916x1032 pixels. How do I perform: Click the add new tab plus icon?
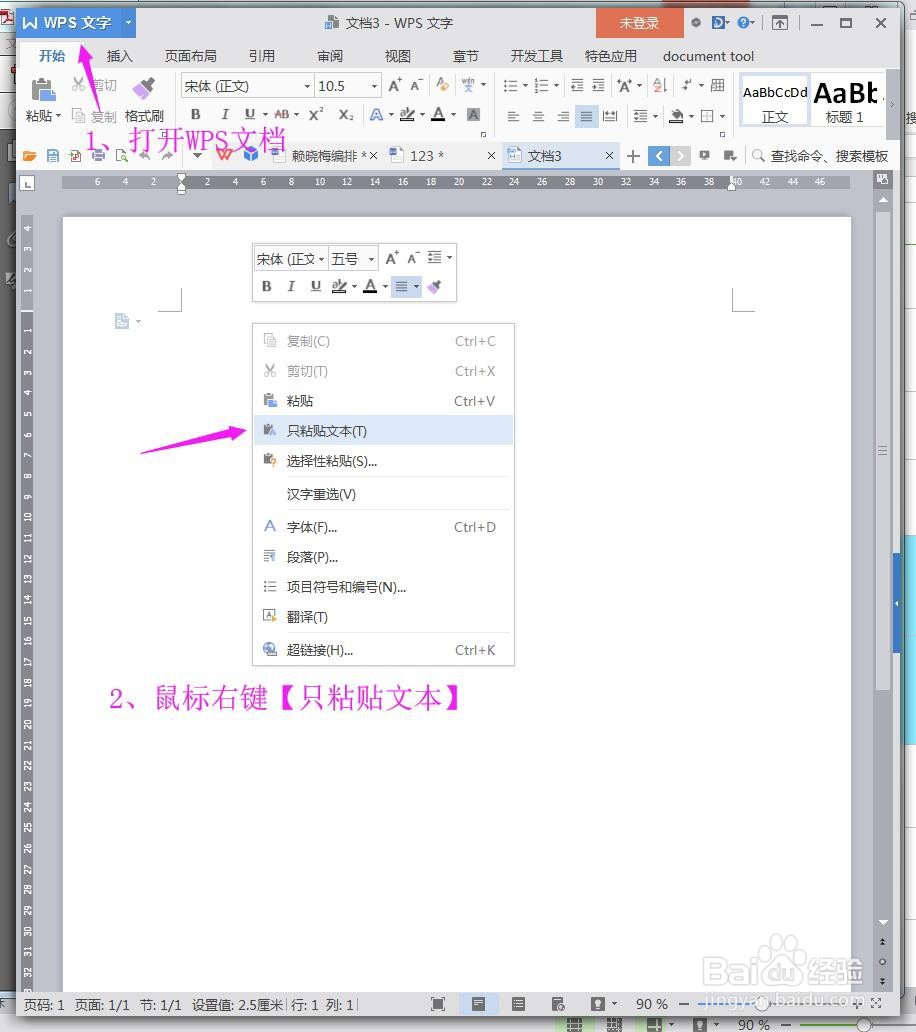(x=633, y=156)
